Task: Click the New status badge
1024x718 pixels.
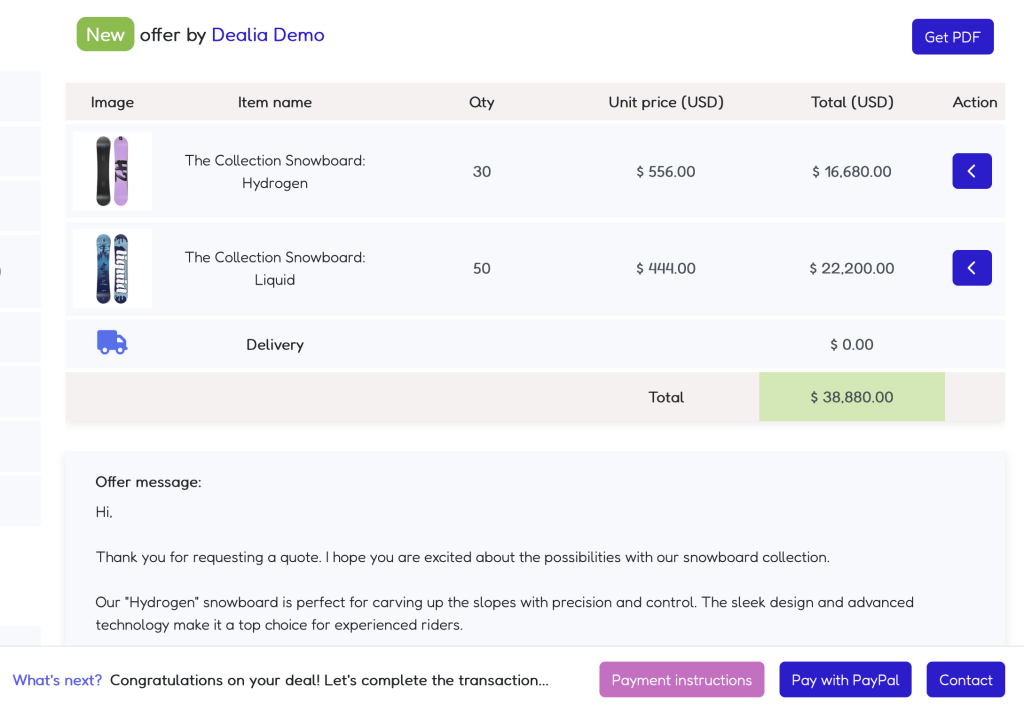Action: (x=105, y=34)
